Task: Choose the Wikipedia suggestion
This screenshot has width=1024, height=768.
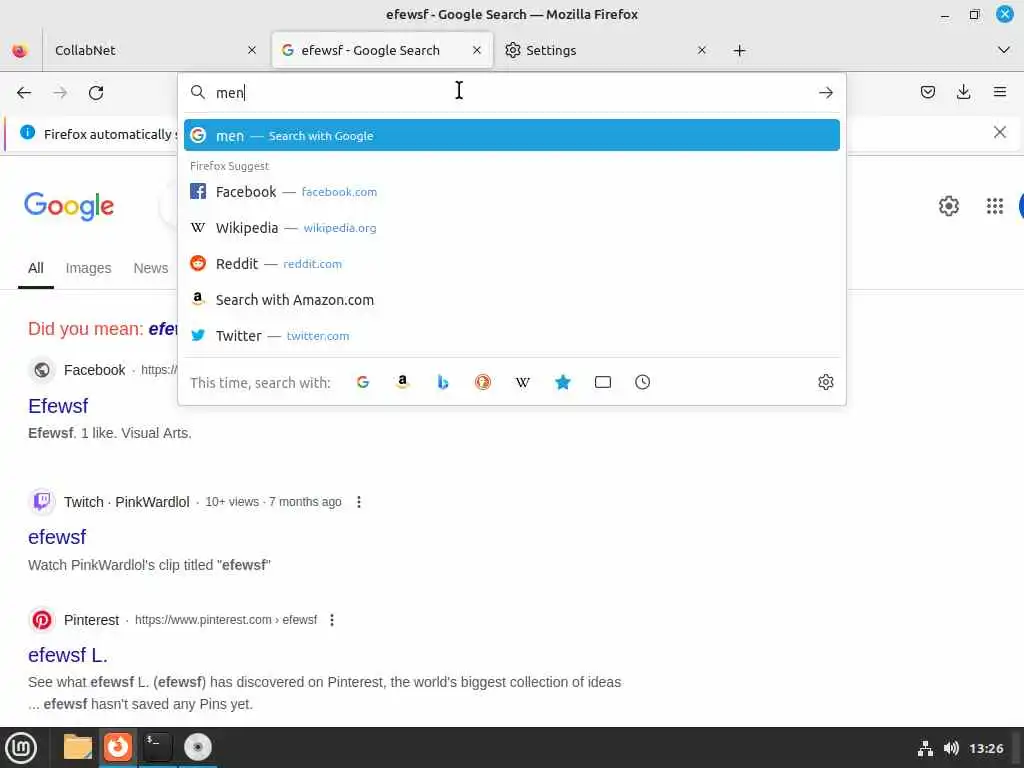Action: click(x=511, y=228)
